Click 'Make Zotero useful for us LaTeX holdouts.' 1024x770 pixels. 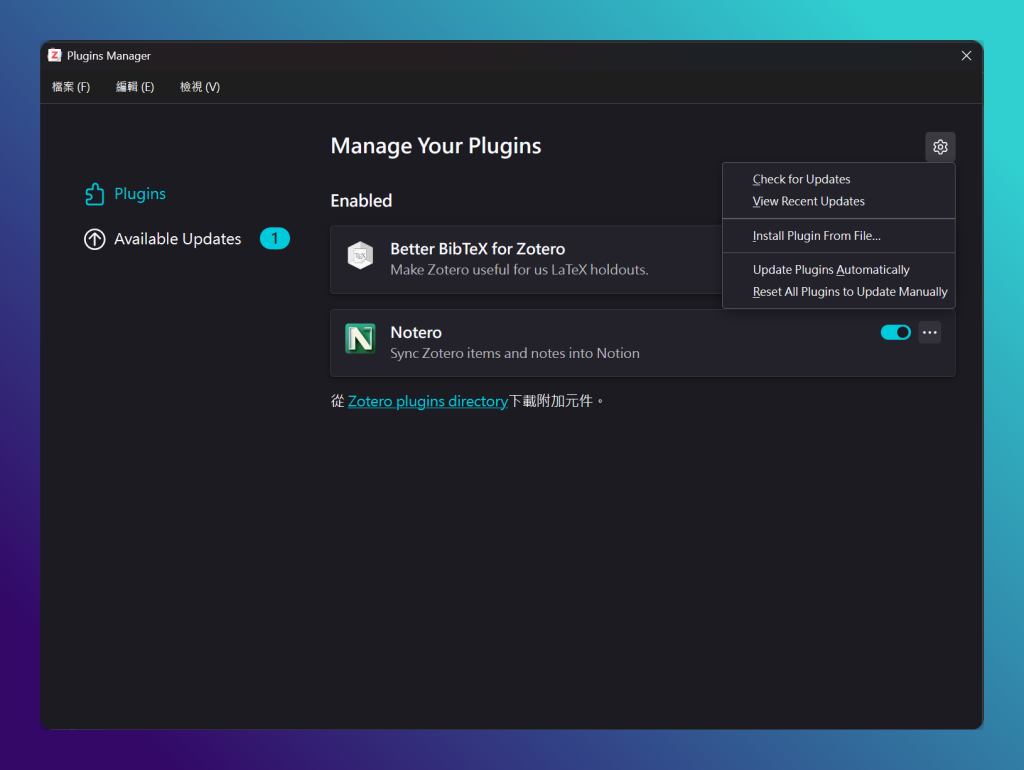[519, 270]
